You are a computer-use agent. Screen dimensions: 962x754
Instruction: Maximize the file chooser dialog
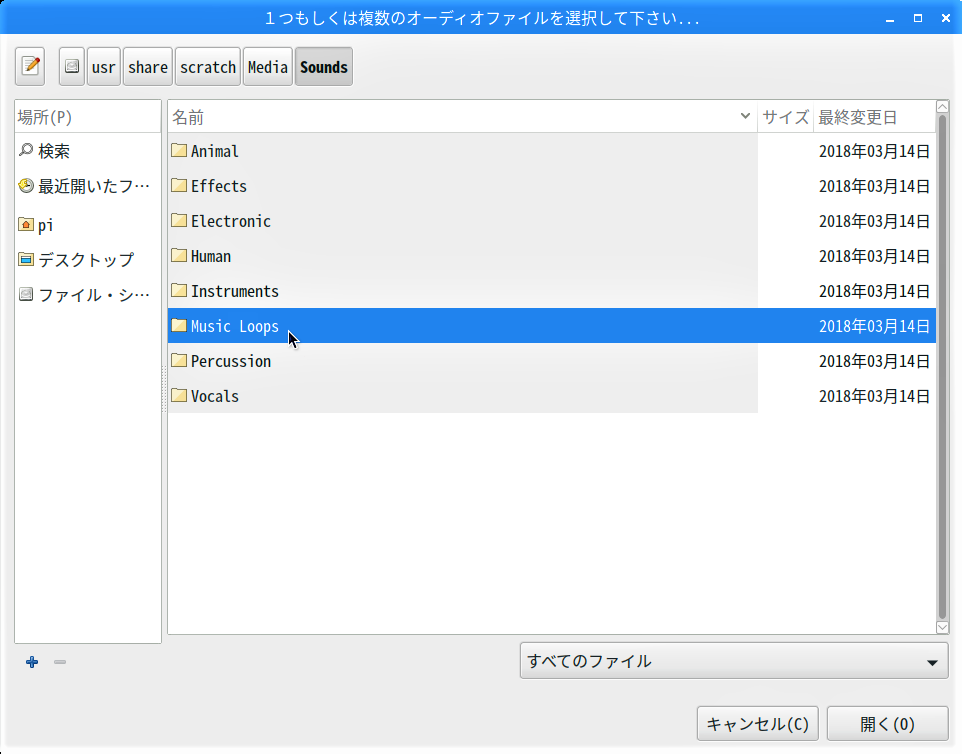coord(918,18)
